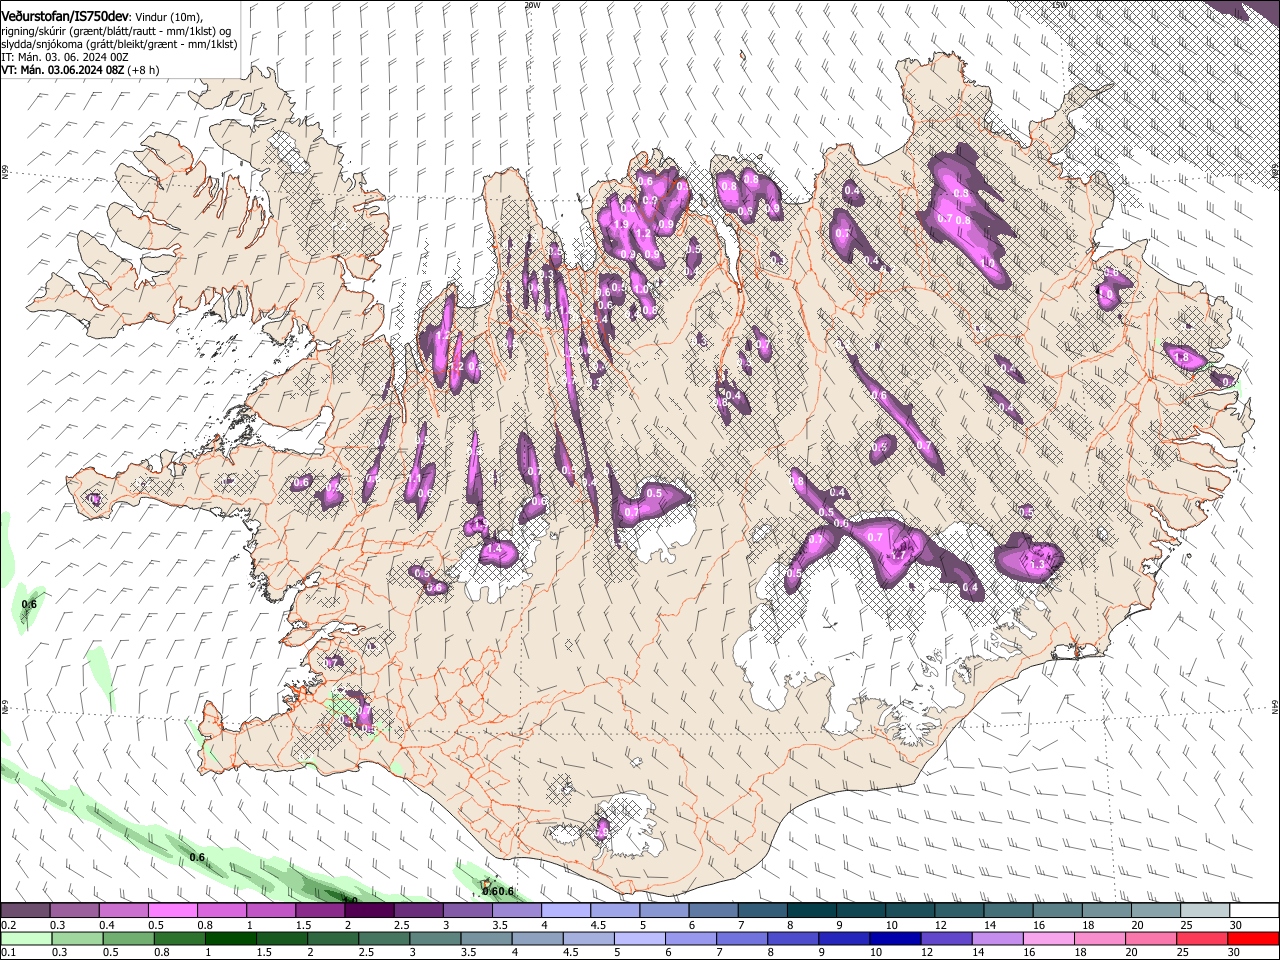
Task: Click the '30' label on the rain legend row
Action: [1236, 952]
